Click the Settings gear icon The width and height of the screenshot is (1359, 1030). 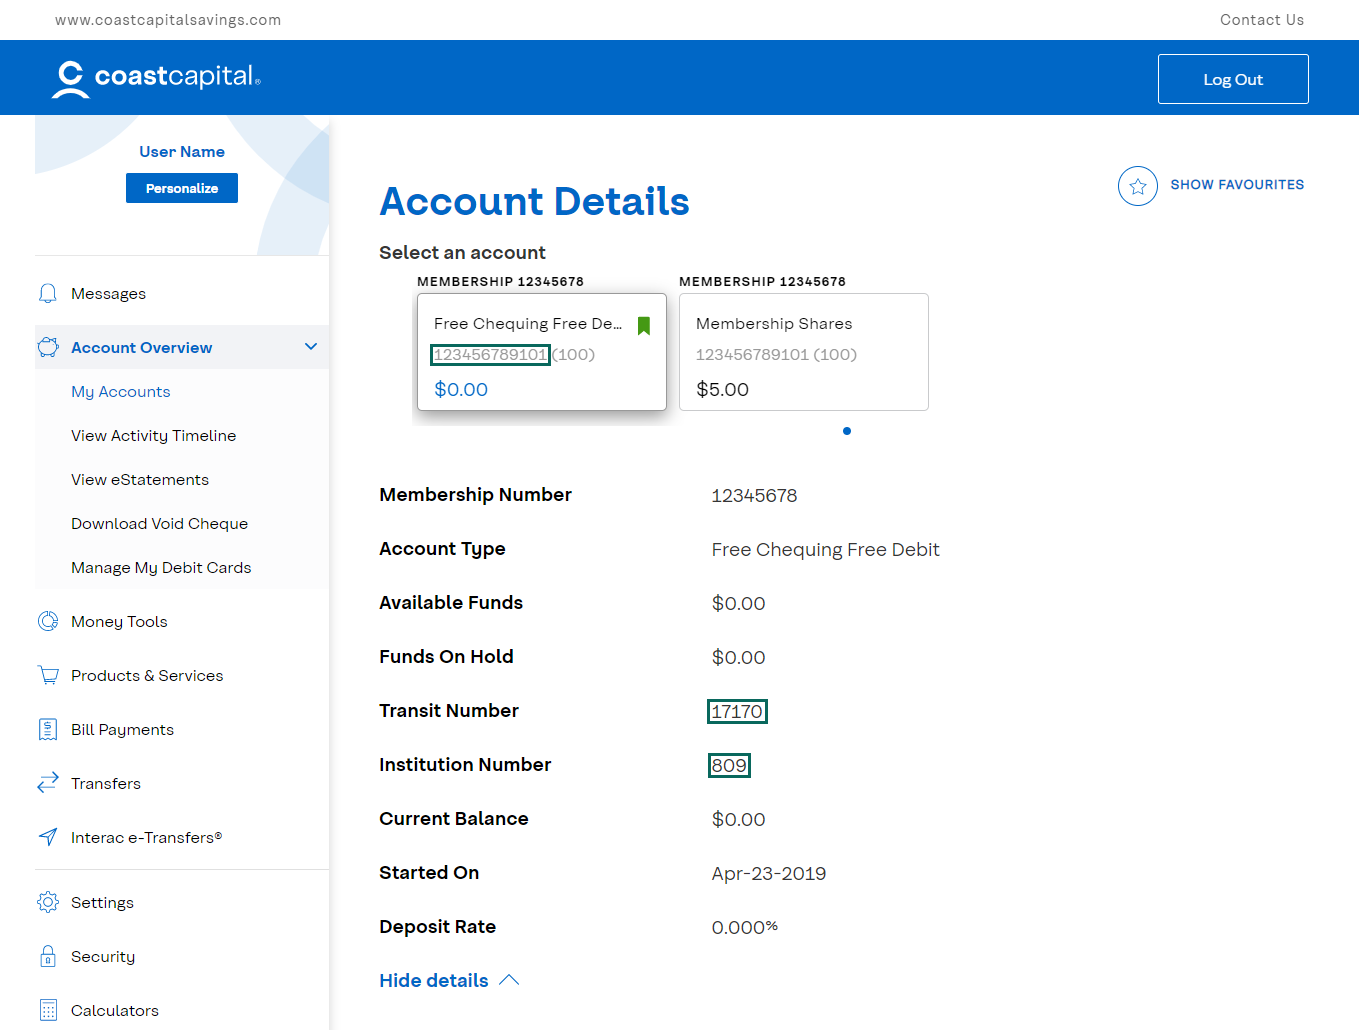(48, 902)
